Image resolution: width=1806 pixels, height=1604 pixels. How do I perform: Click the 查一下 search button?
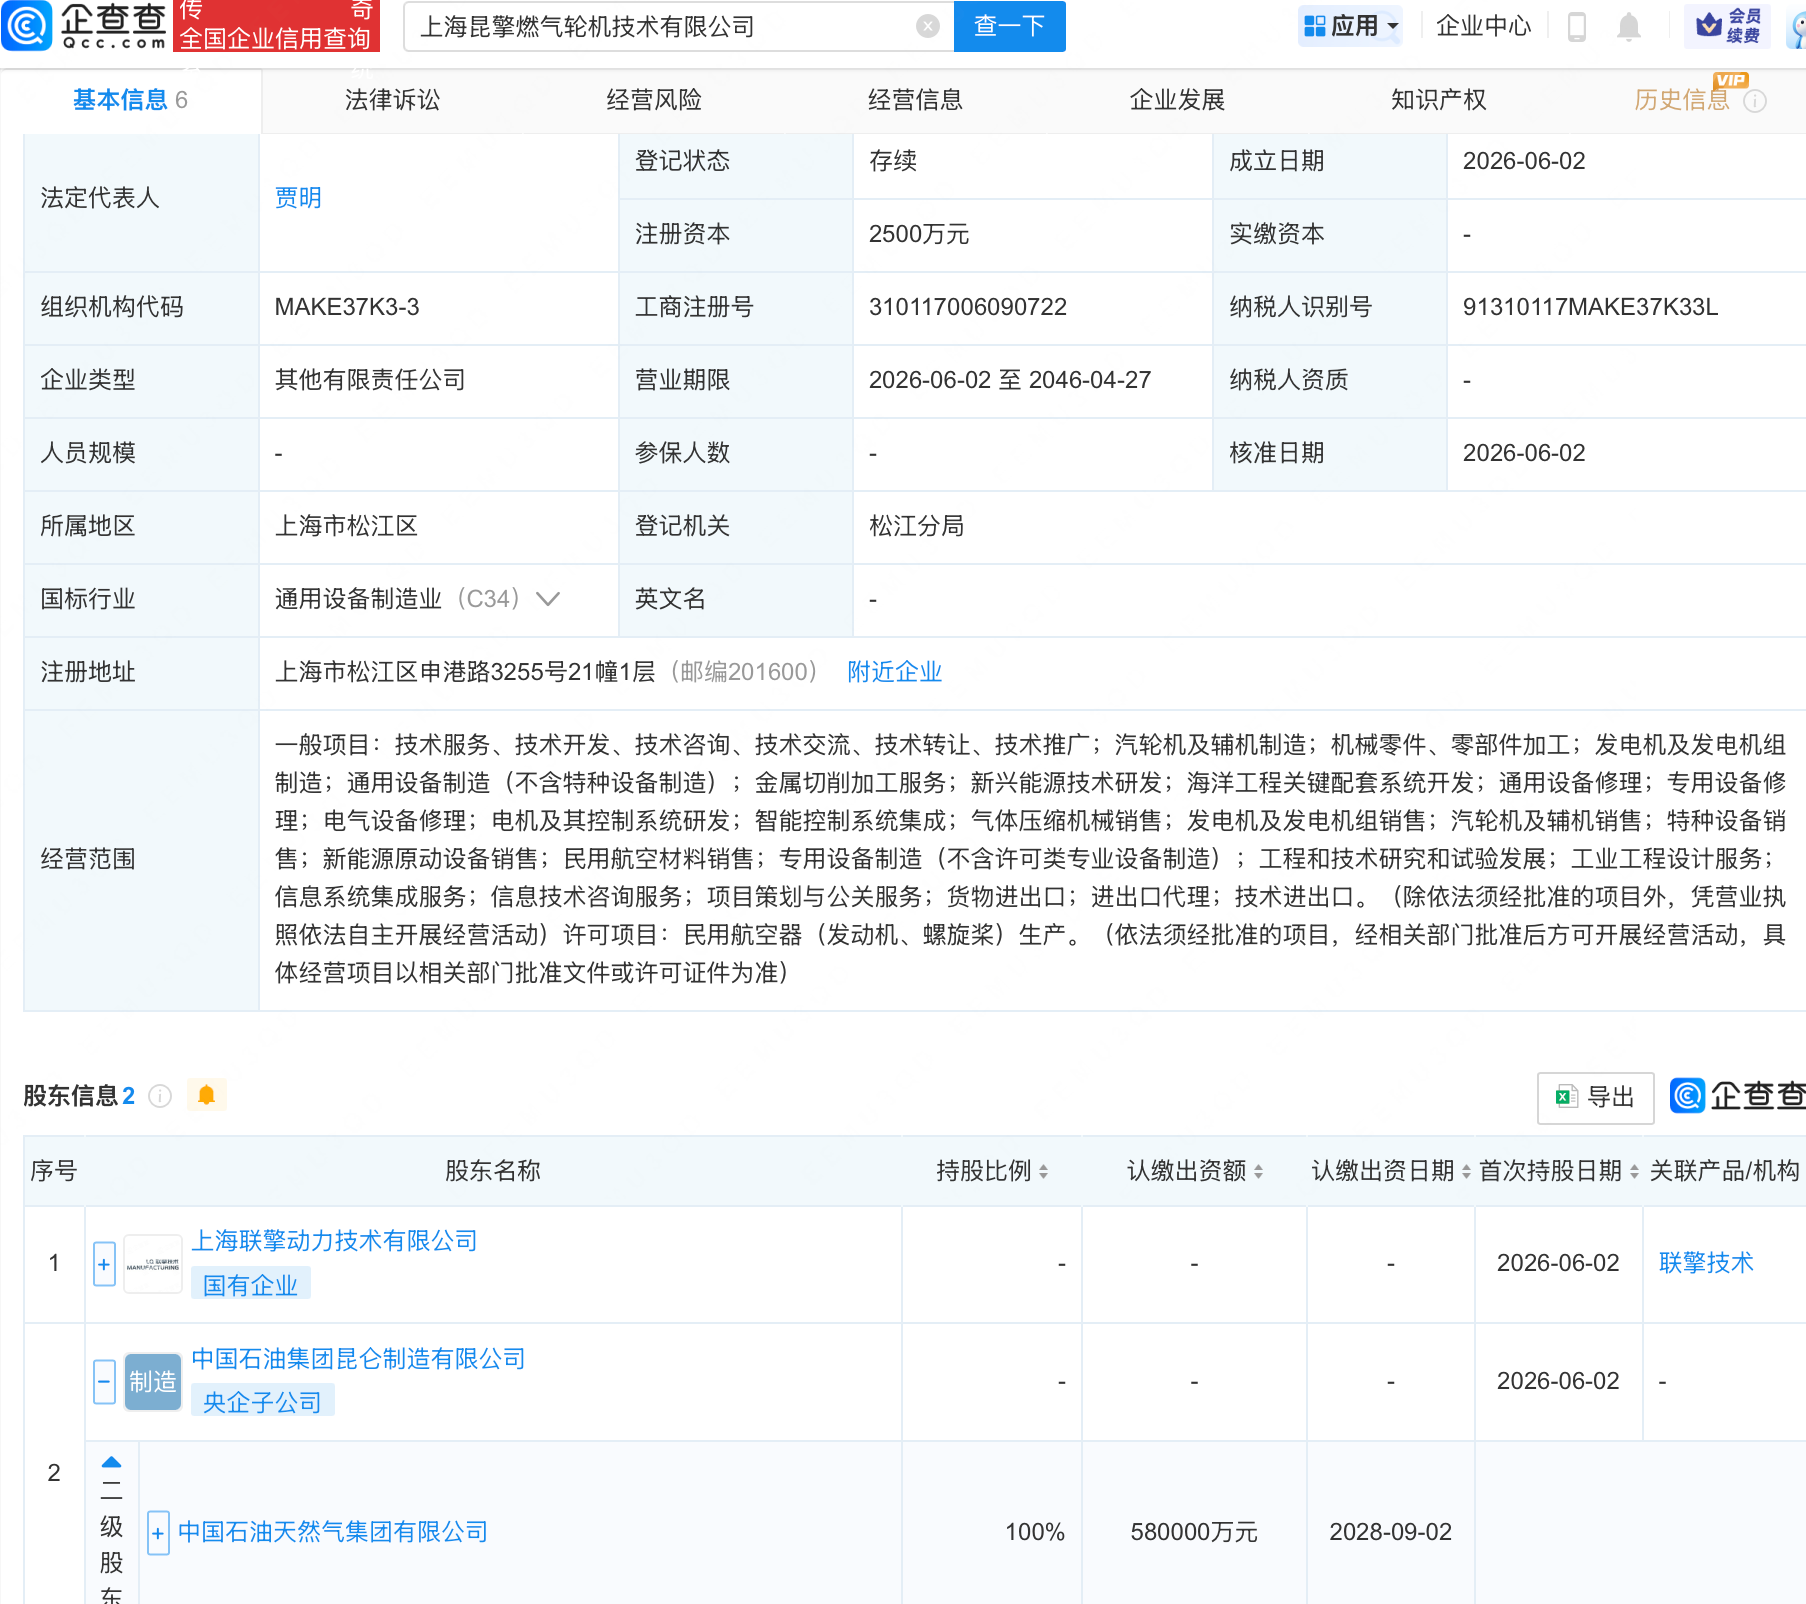click(1010, 26)
